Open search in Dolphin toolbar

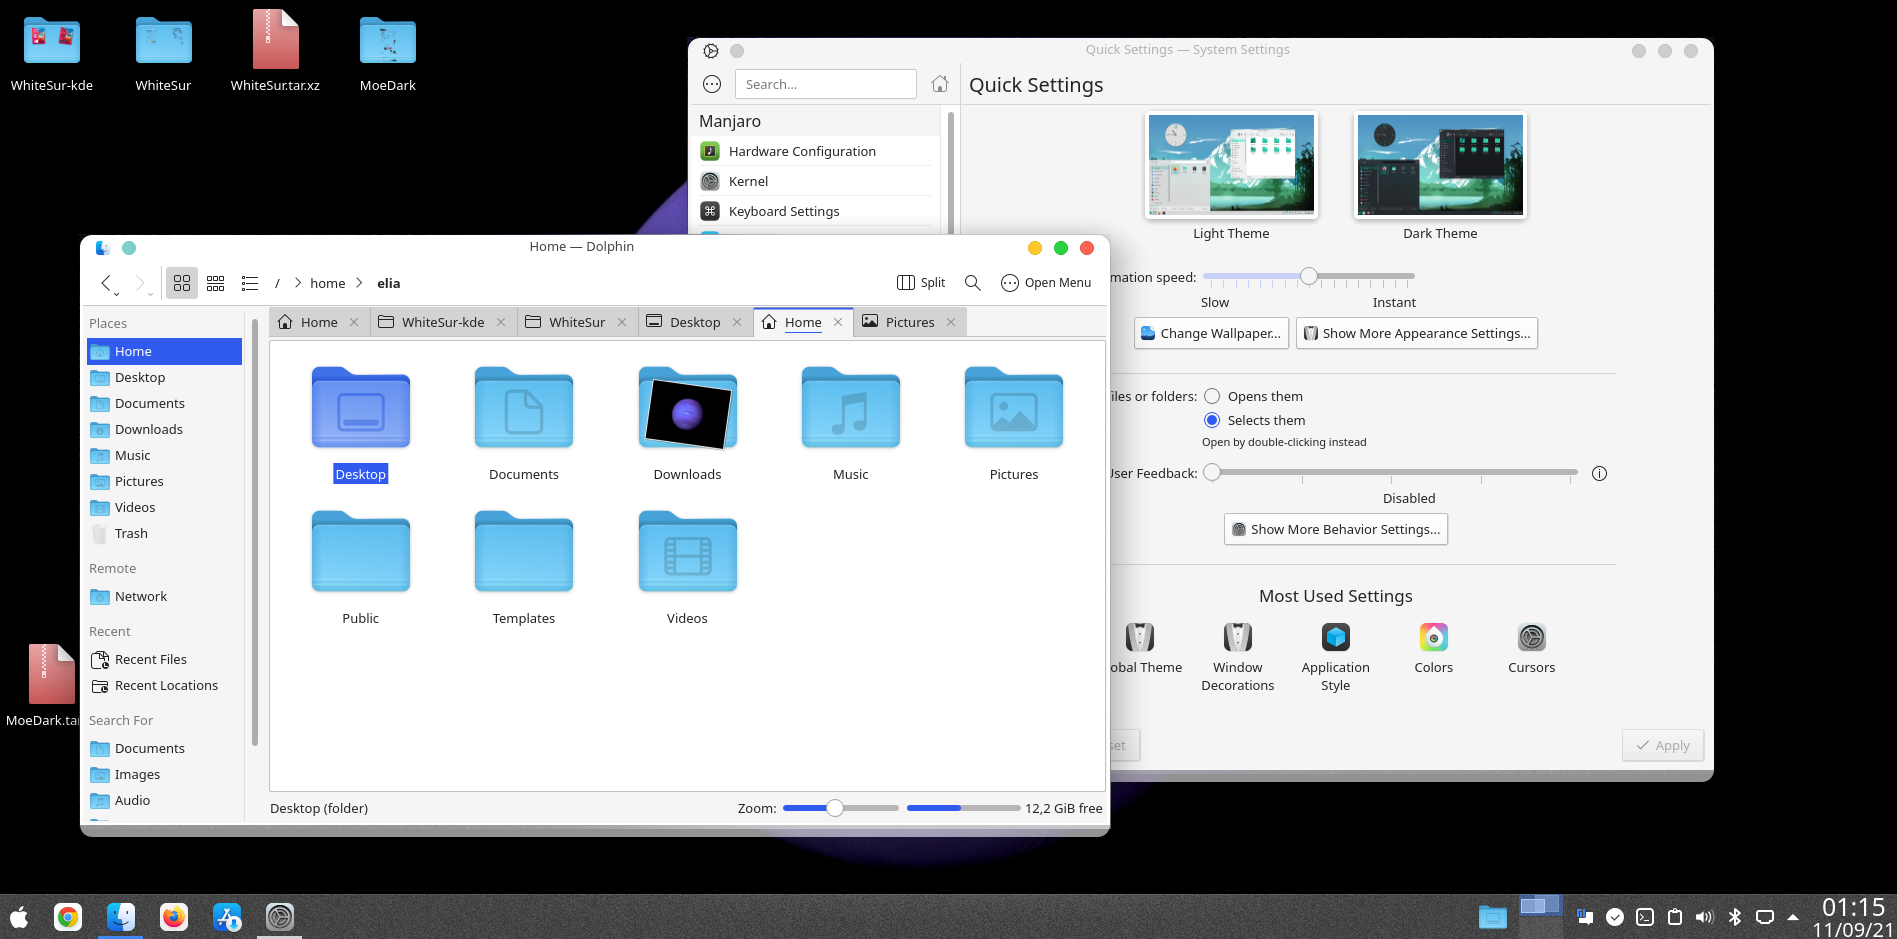click(x=972, y=283)
